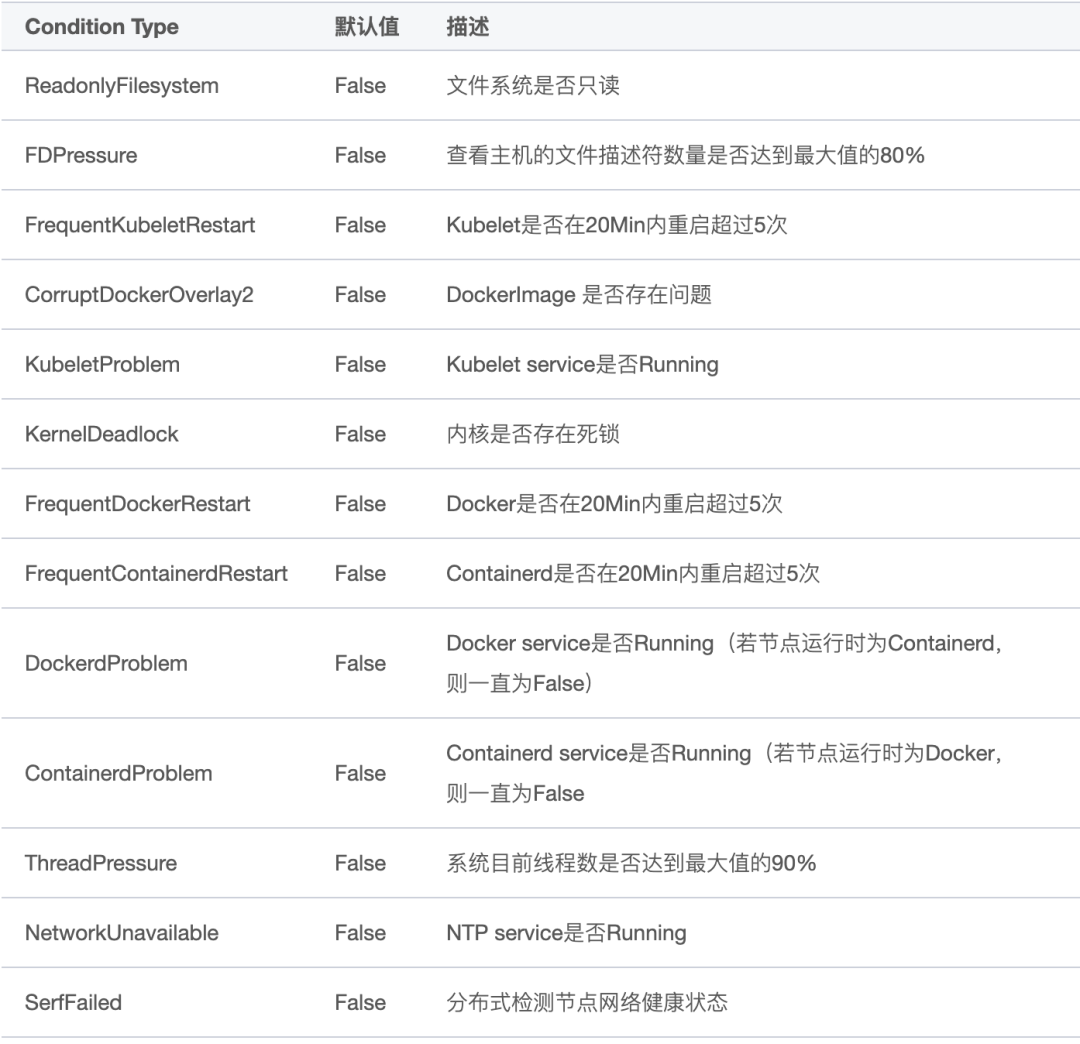This screenshot has width=1080, height=1044.
Task: Click the FrequentContainerdRestart condition name
Action: [156, 574]
